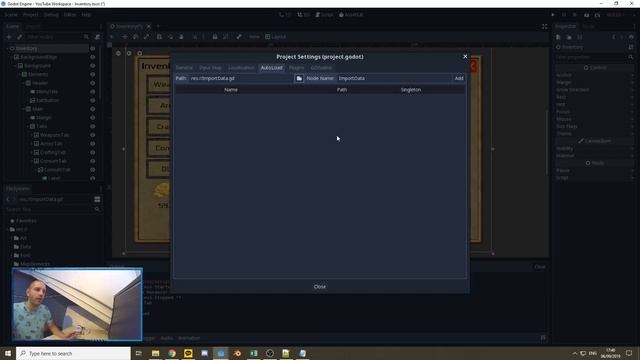
Task: Hide the Inventory node with eye icon
Action: [93, 48]
